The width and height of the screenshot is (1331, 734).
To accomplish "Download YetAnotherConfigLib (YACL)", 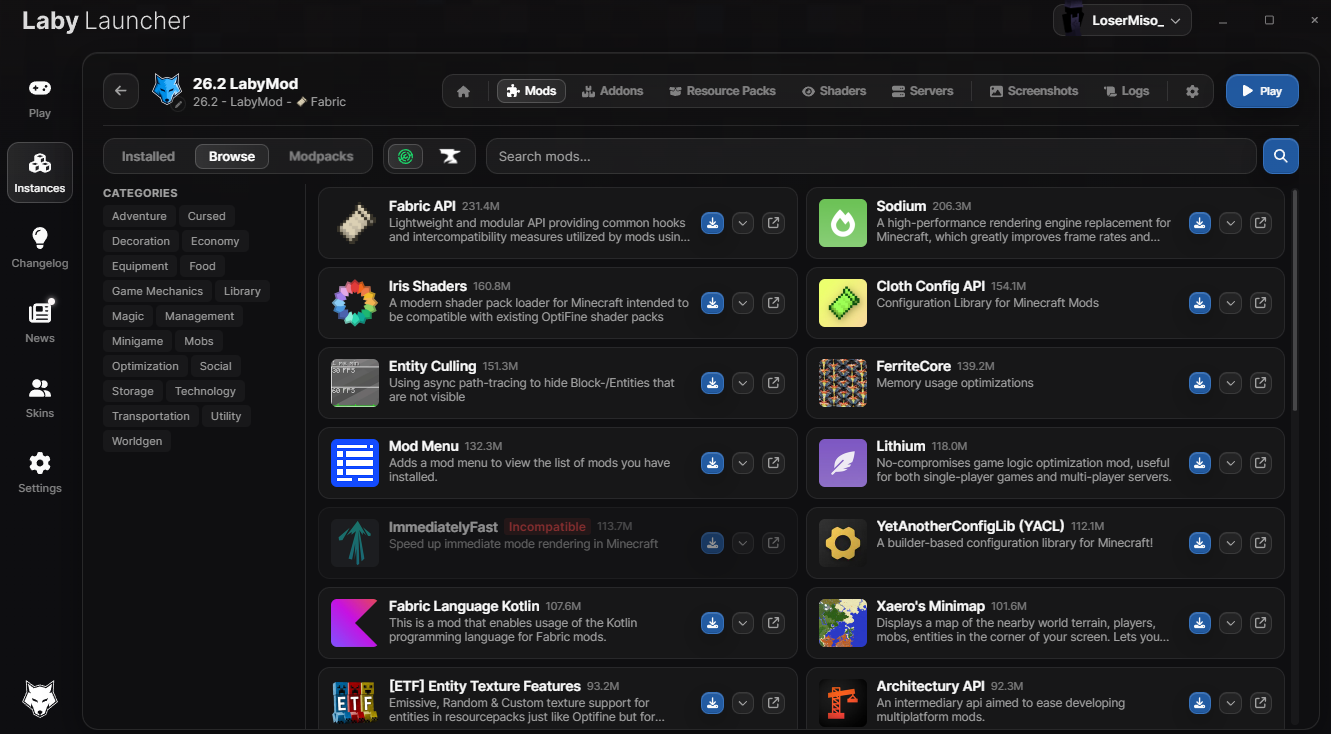I will point(1200,543).
